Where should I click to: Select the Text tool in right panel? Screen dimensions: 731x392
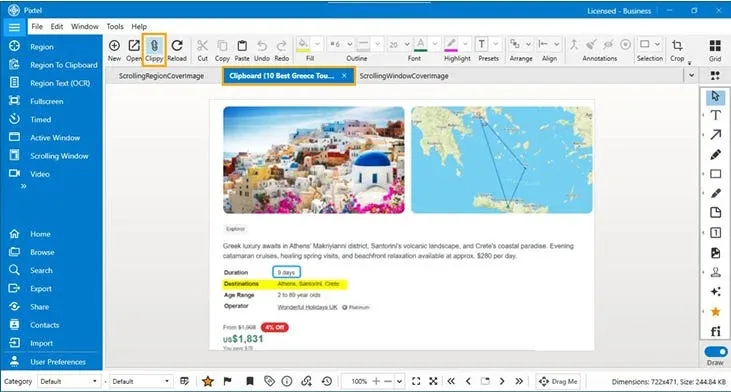point(715,115)
